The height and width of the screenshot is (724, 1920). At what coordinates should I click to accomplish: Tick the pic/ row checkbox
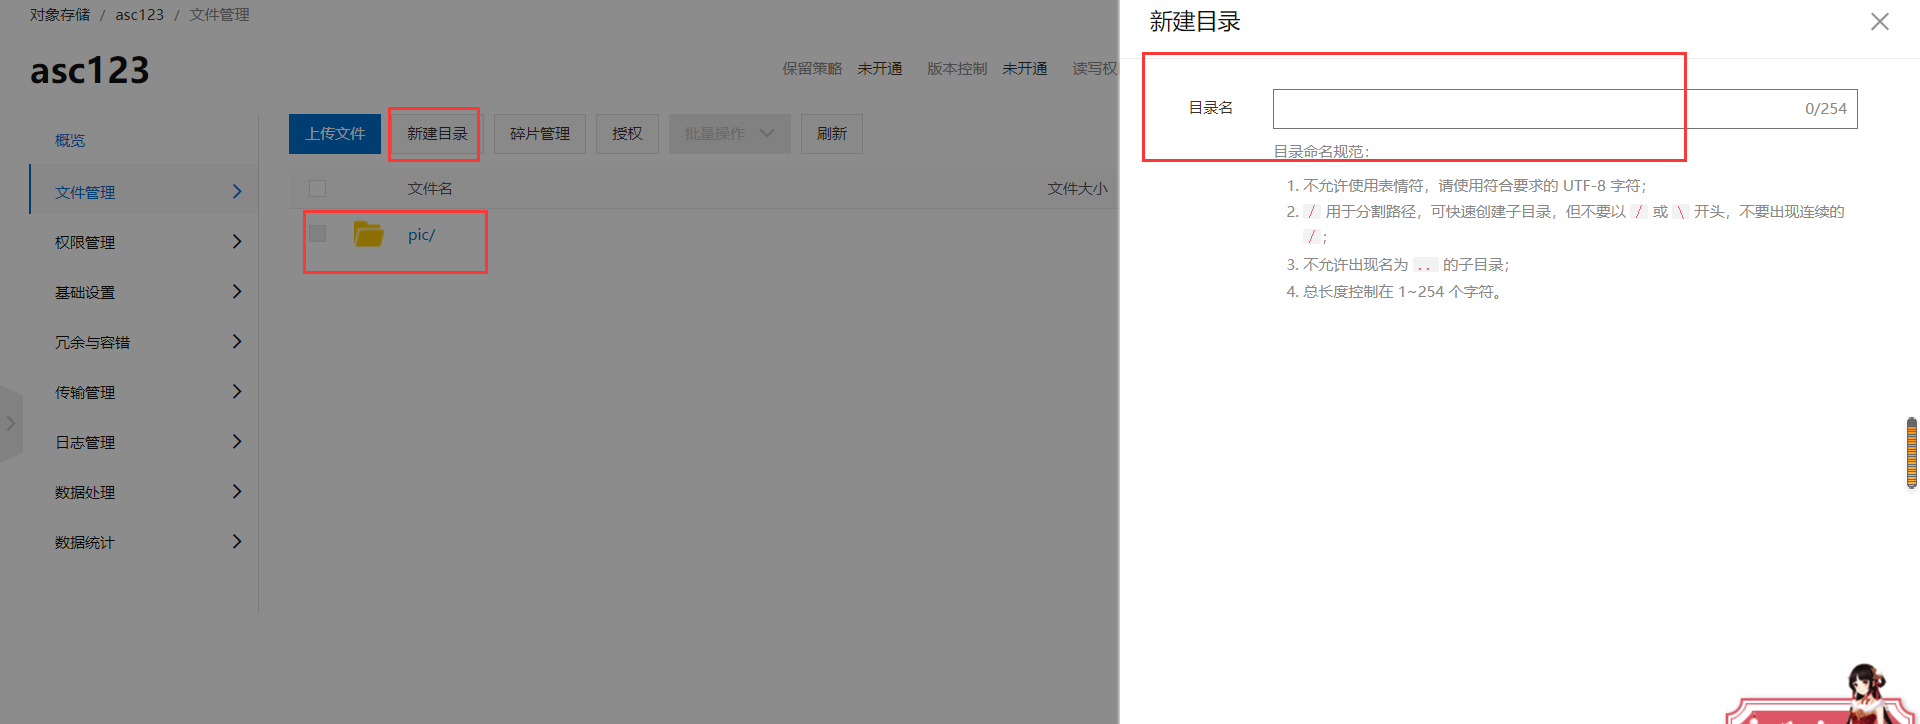pos(318,234)
